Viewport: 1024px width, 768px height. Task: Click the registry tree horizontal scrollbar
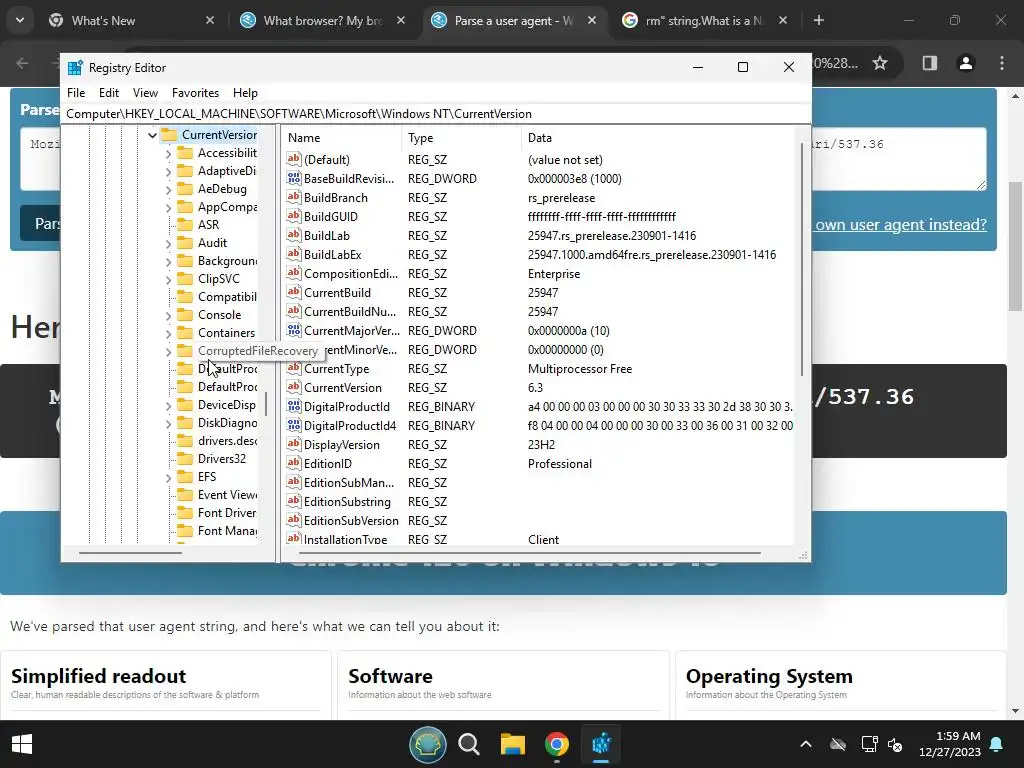click(131, 553)
